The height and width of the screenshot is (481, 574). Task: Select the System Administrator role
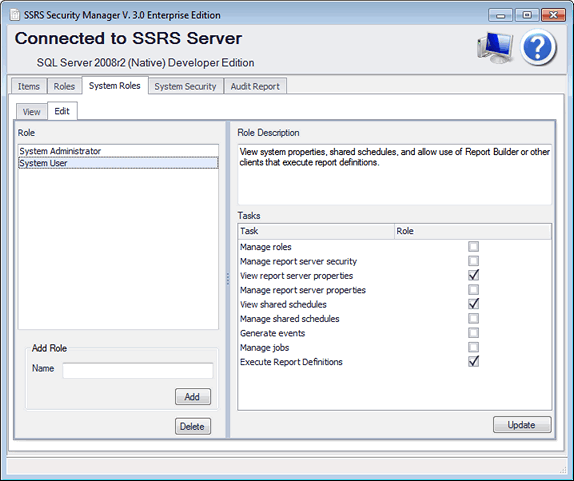tap(118, 151)
